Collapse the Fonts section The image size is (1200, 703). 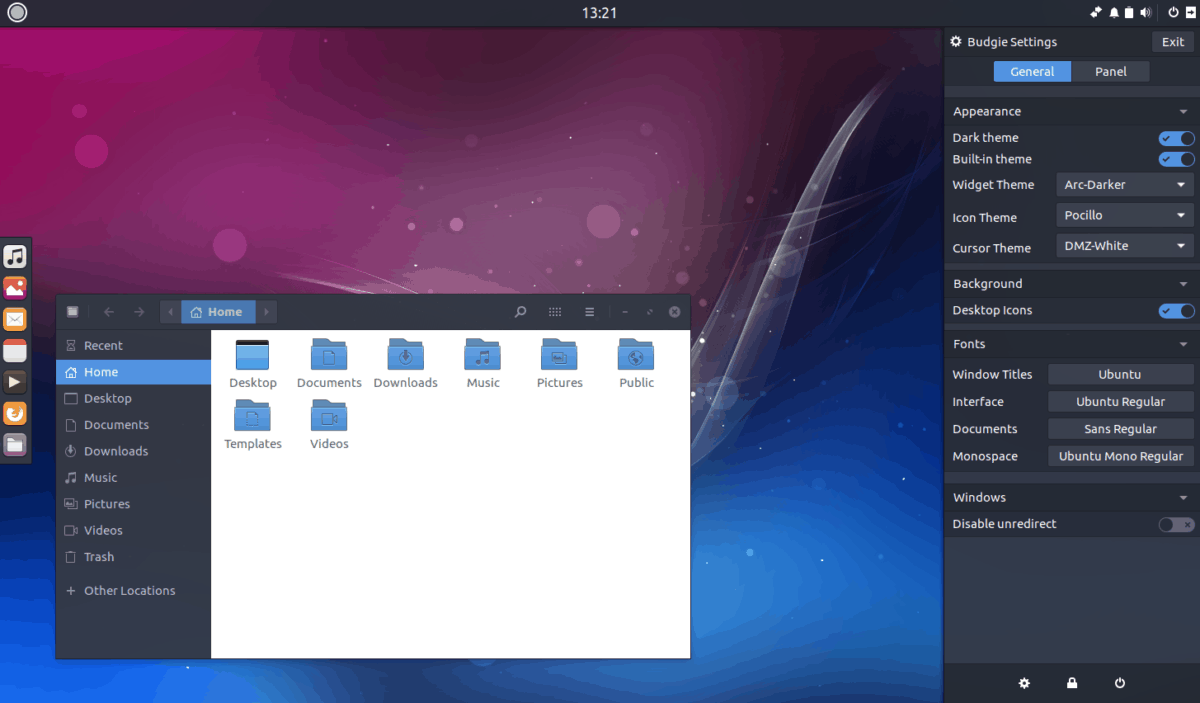pos(1184,344)
